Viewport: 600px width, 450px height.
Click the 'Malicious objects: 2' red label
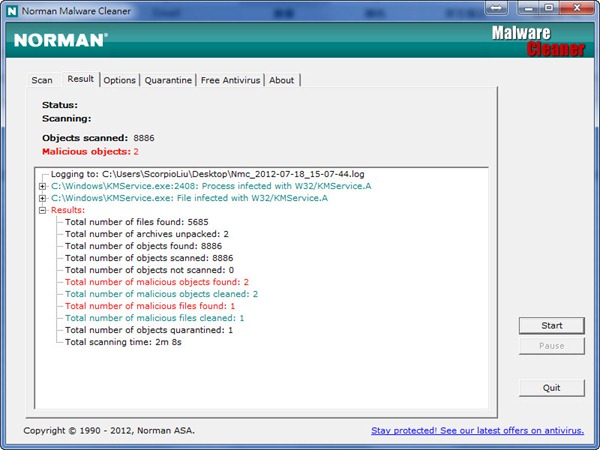90,152
